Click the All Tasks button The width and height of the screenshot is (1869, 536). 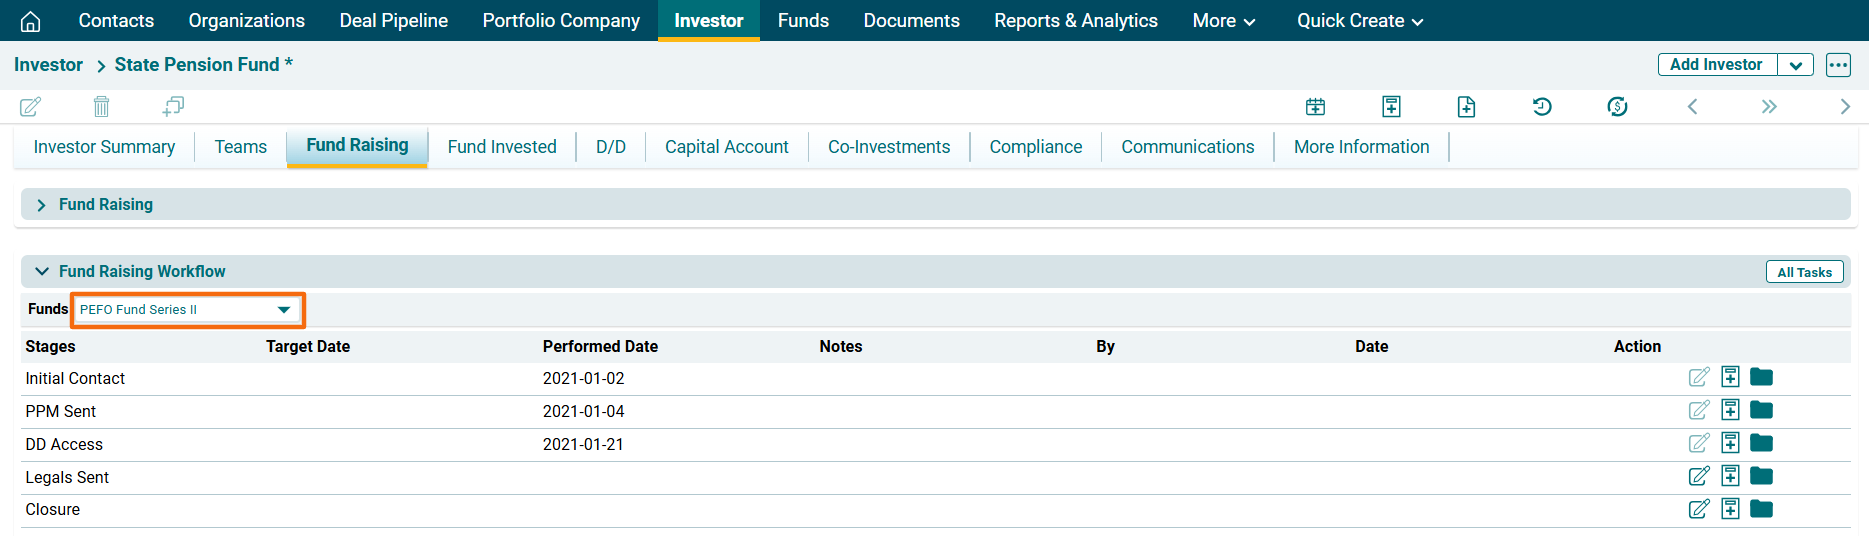[x=1803, y=272]
